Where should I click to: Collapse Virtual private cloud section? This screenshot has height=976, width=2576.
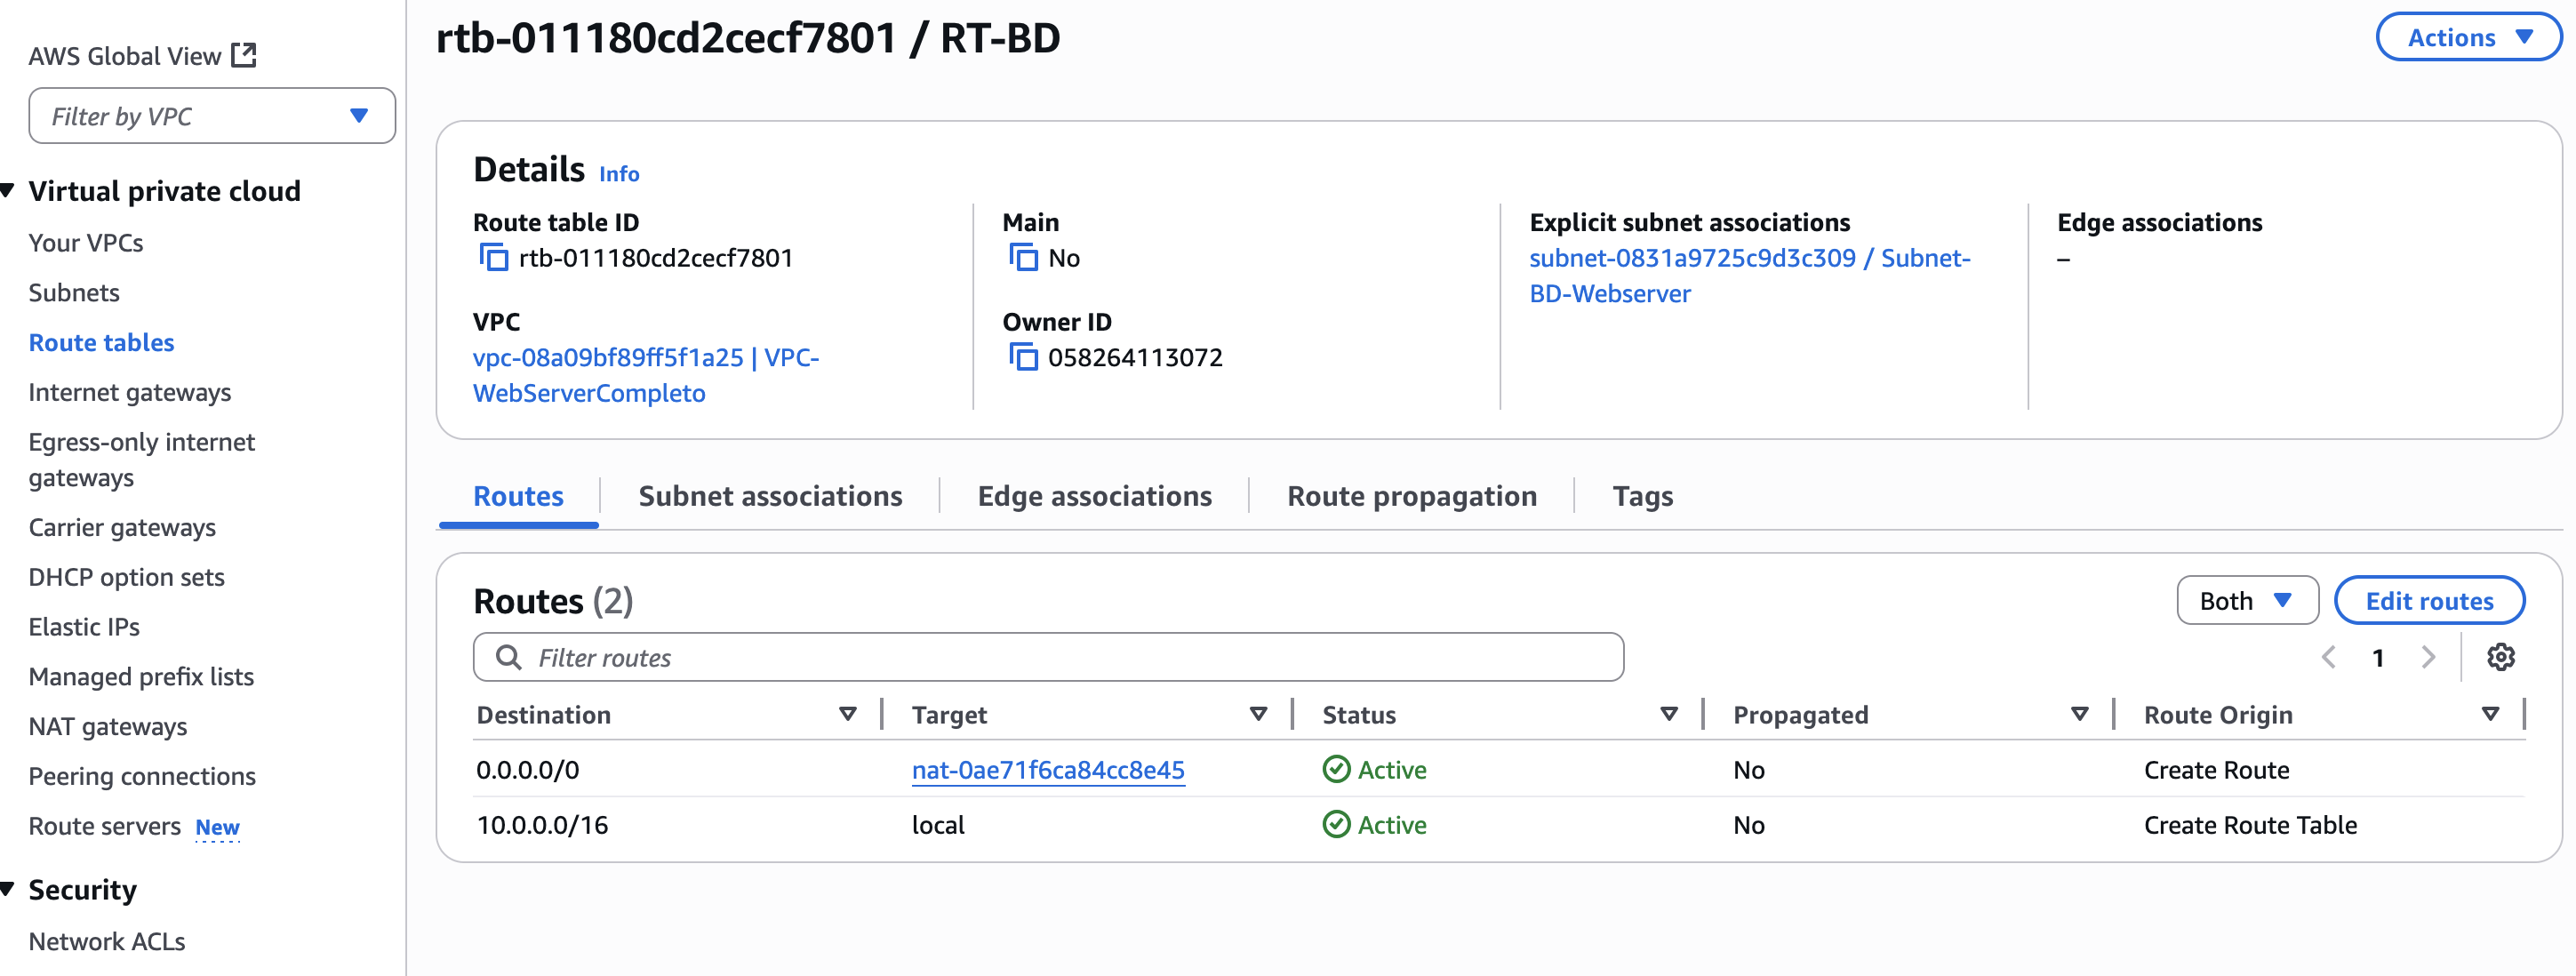pyautogui.click(x=8, y=190)
